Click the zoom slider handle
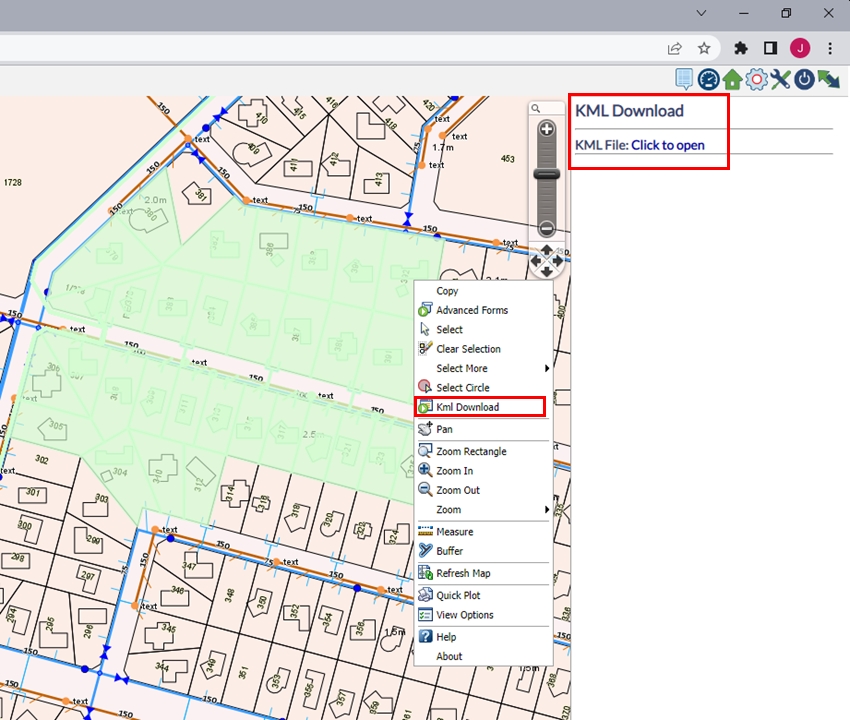This screenshot has width=850, height=720. [546, 174]
